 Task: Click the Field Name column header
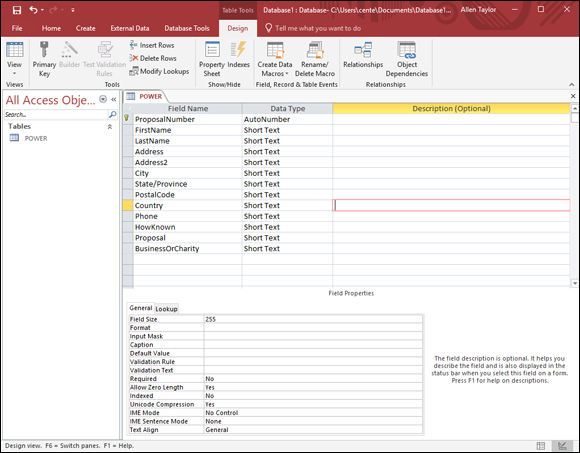pos(188,108)
